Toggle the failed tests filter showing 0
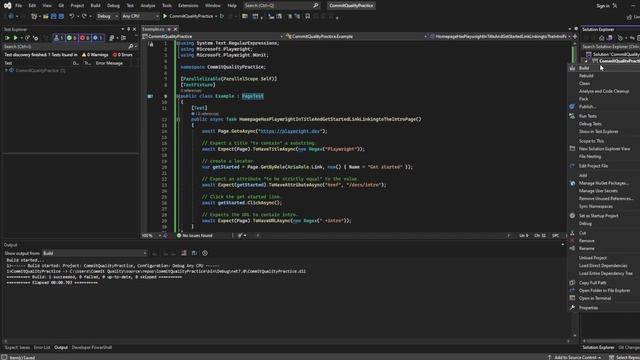The width and height of the screenshot is (640, 360). 84,38
